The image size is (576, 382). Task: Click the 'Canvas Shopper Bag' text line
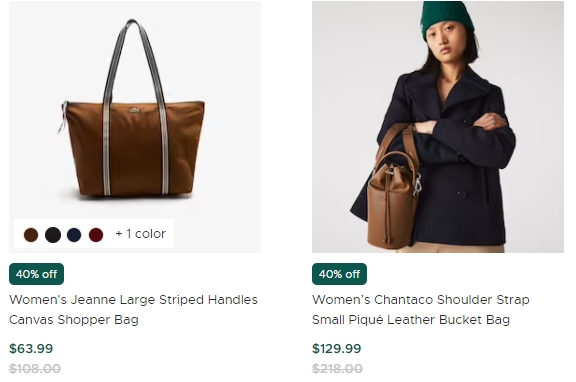click(x=74, y=320)
